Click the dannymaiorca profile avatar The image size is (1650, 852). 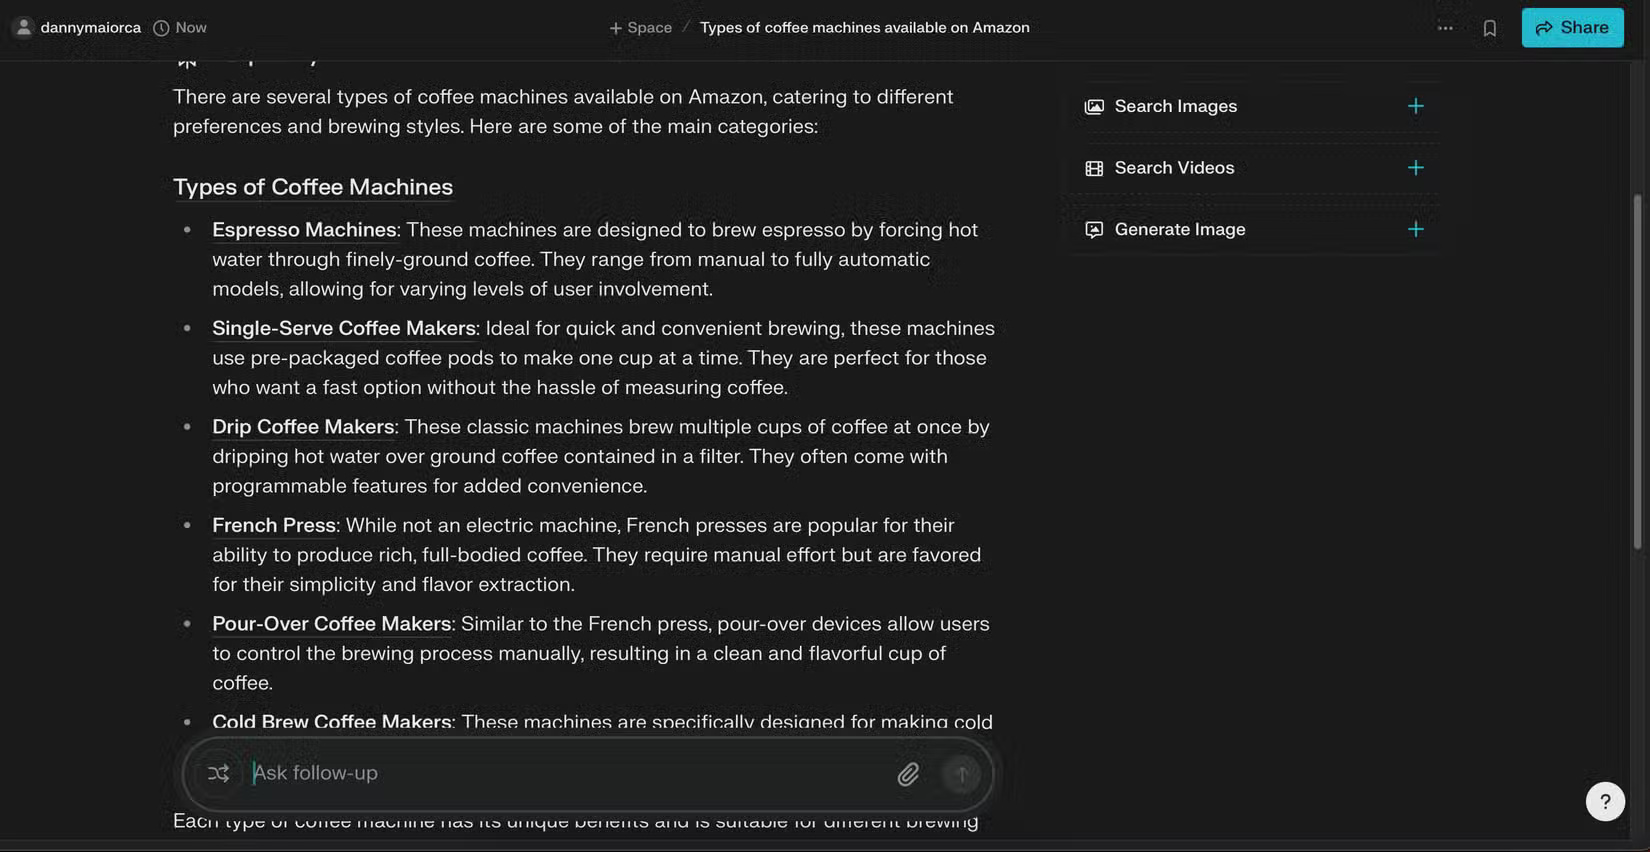point(24,27)
